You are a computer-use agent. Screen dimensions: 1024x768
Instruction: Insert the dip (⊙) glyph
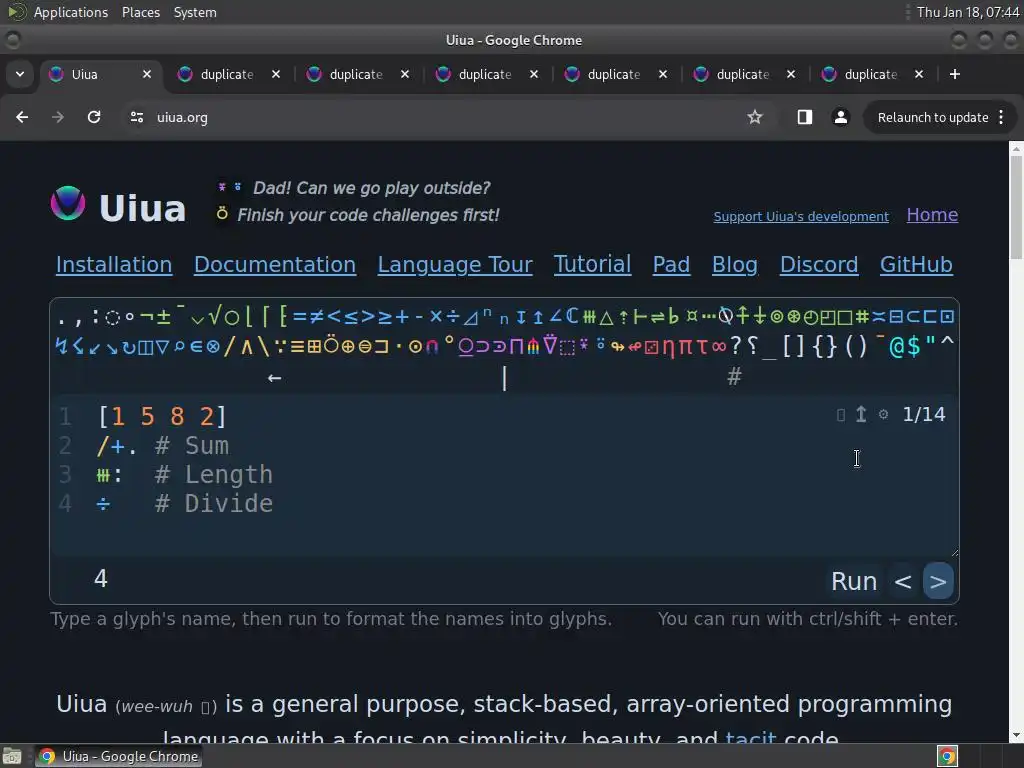[x=415, y=347]
